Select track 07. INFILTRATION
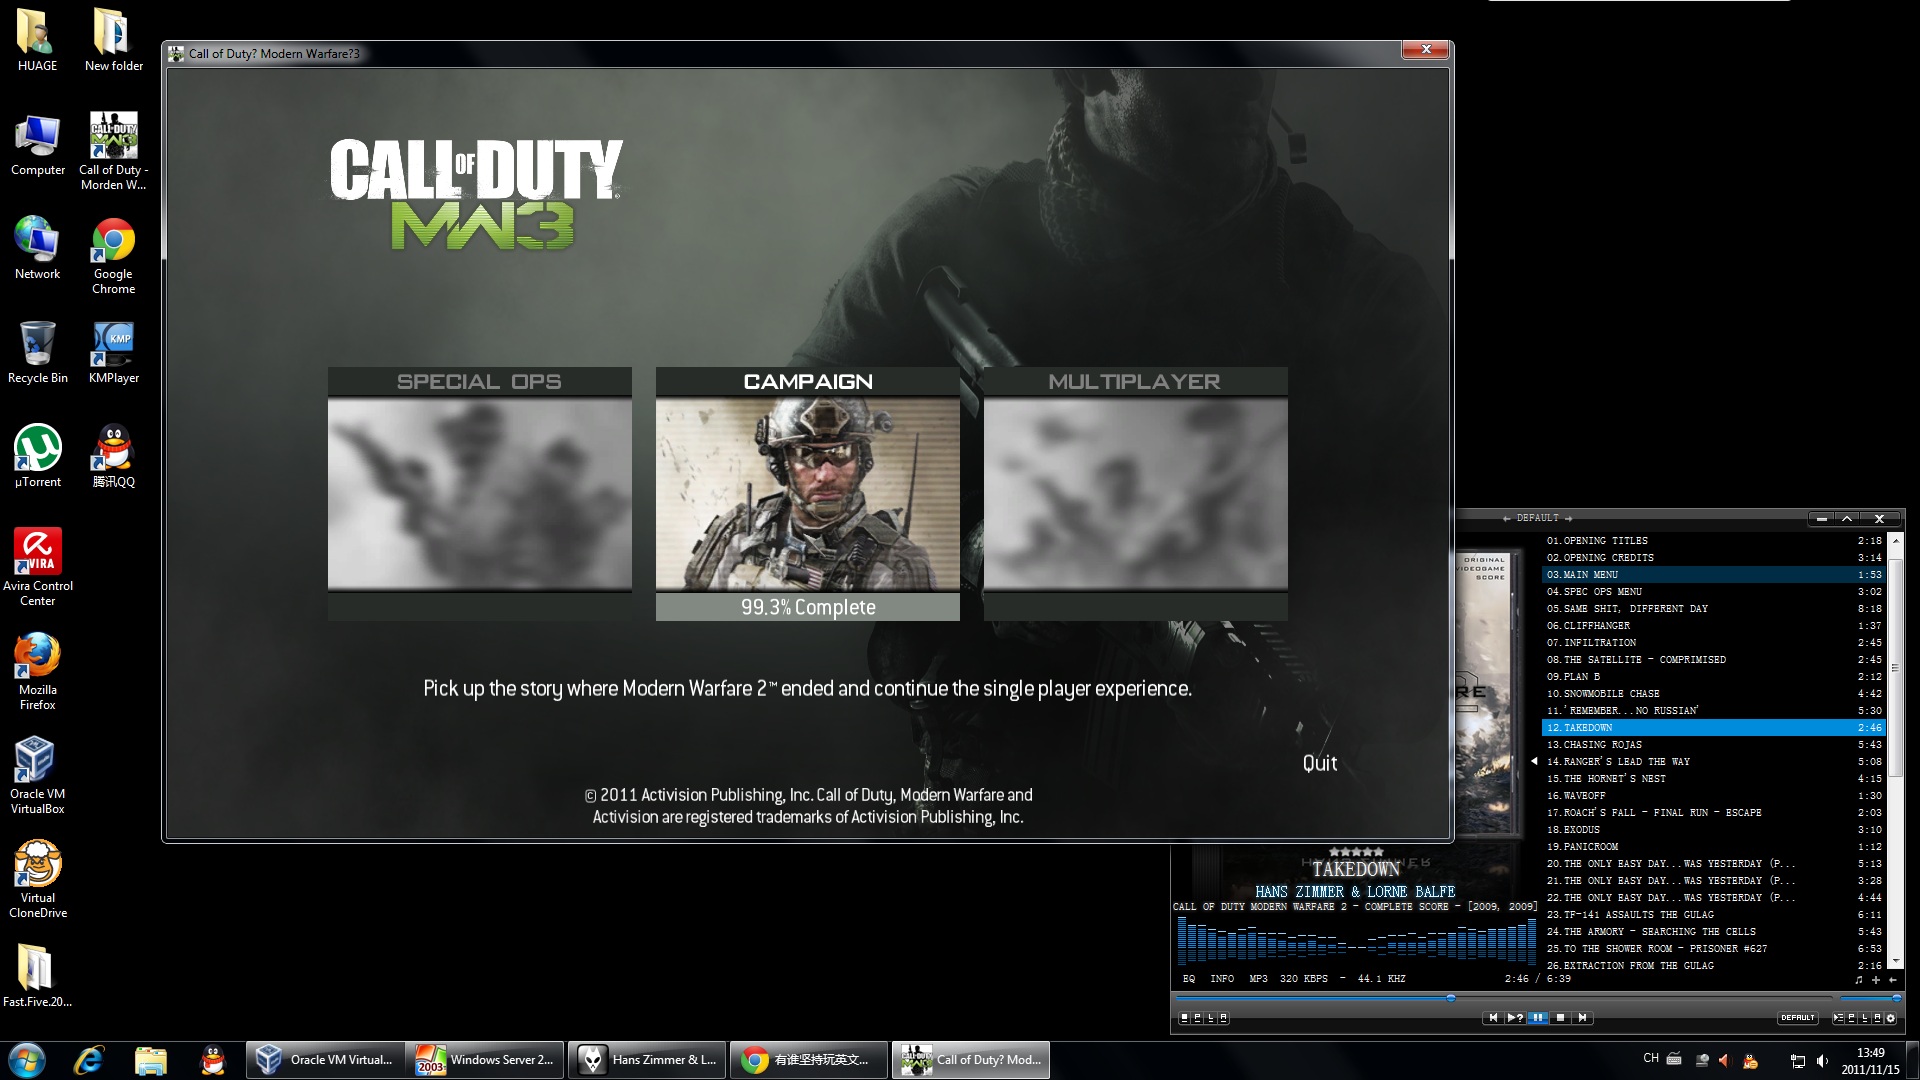This screenshot has height=1080, width=1920. point(1714,642)
